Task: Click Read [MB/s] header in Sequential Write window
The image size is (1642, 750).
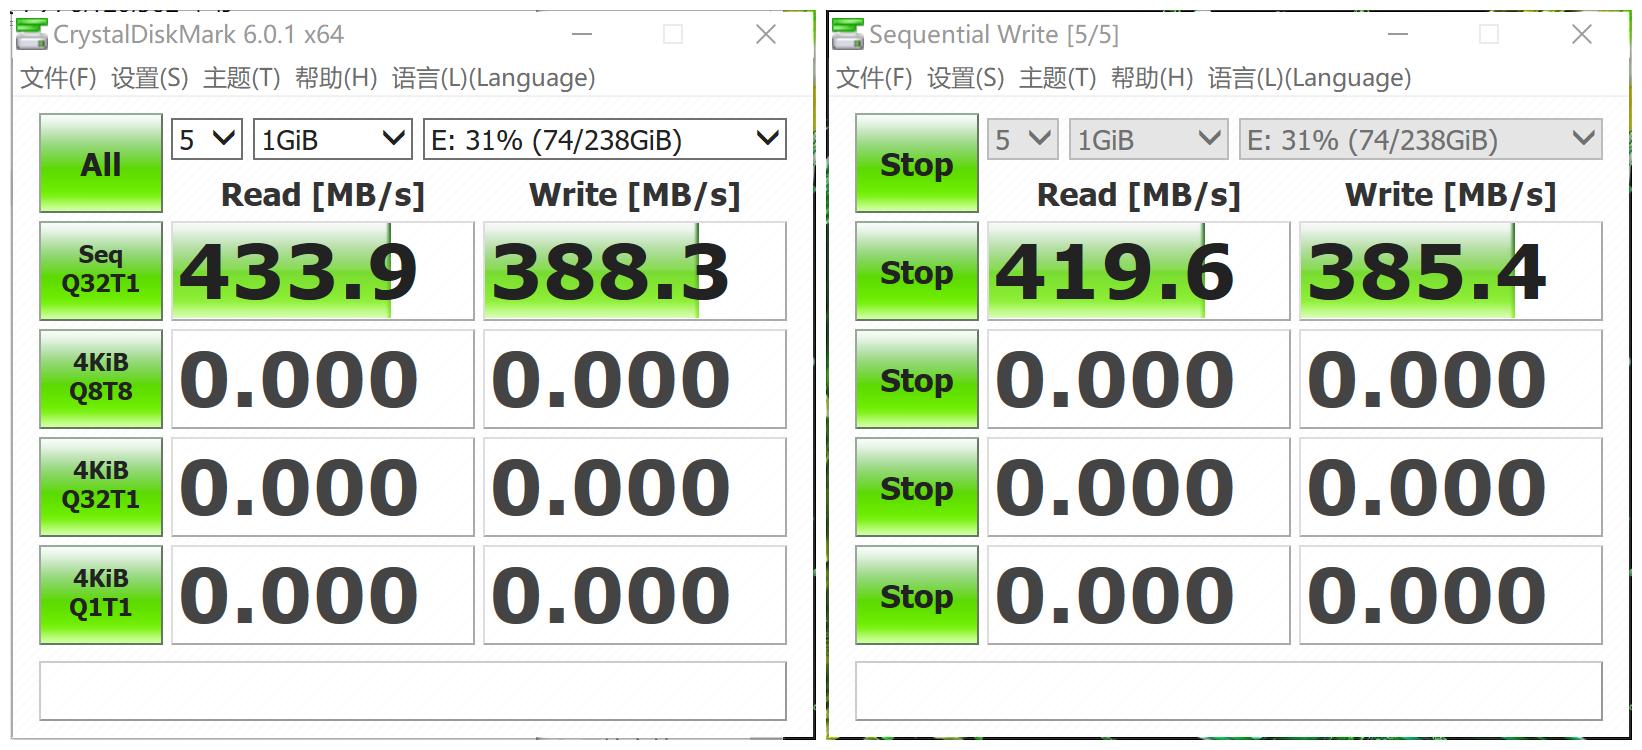Action: [x=1139, y=195]
